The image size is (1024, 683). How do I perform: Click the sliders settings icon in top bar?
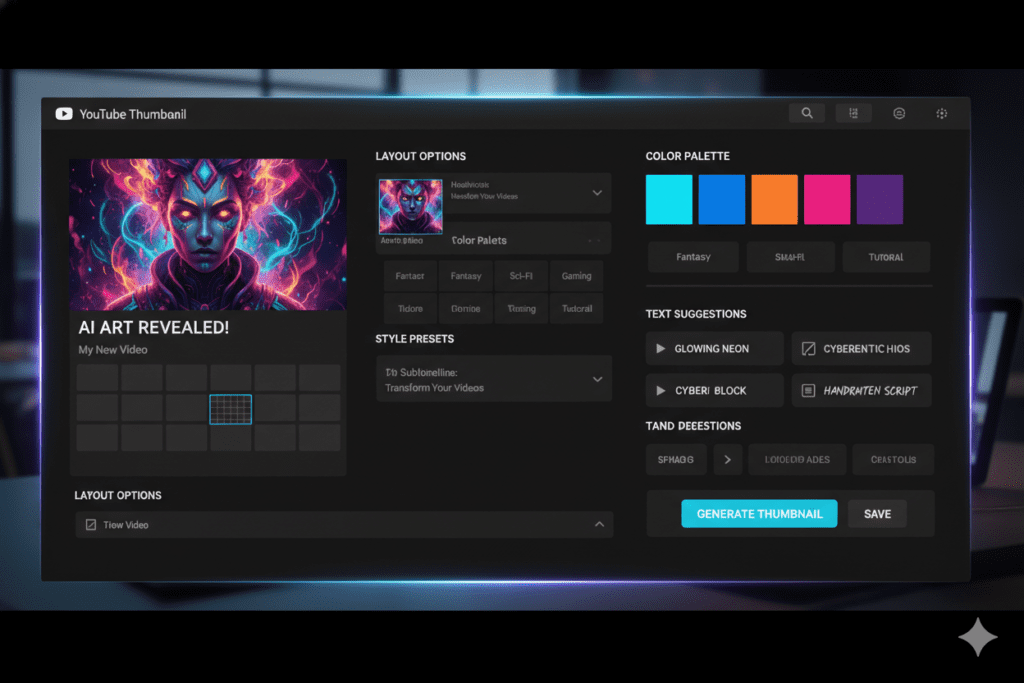click(853, 112)
